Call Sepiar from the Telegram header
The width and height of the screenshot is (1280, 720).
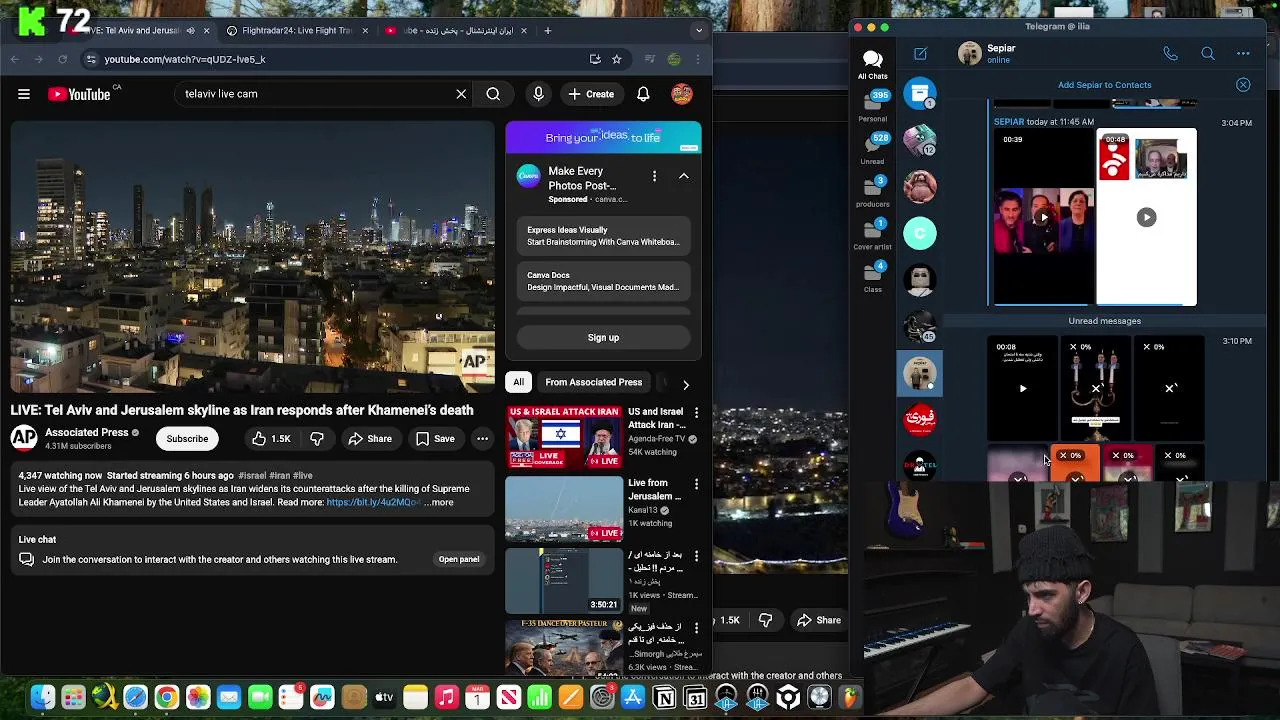1170,53
